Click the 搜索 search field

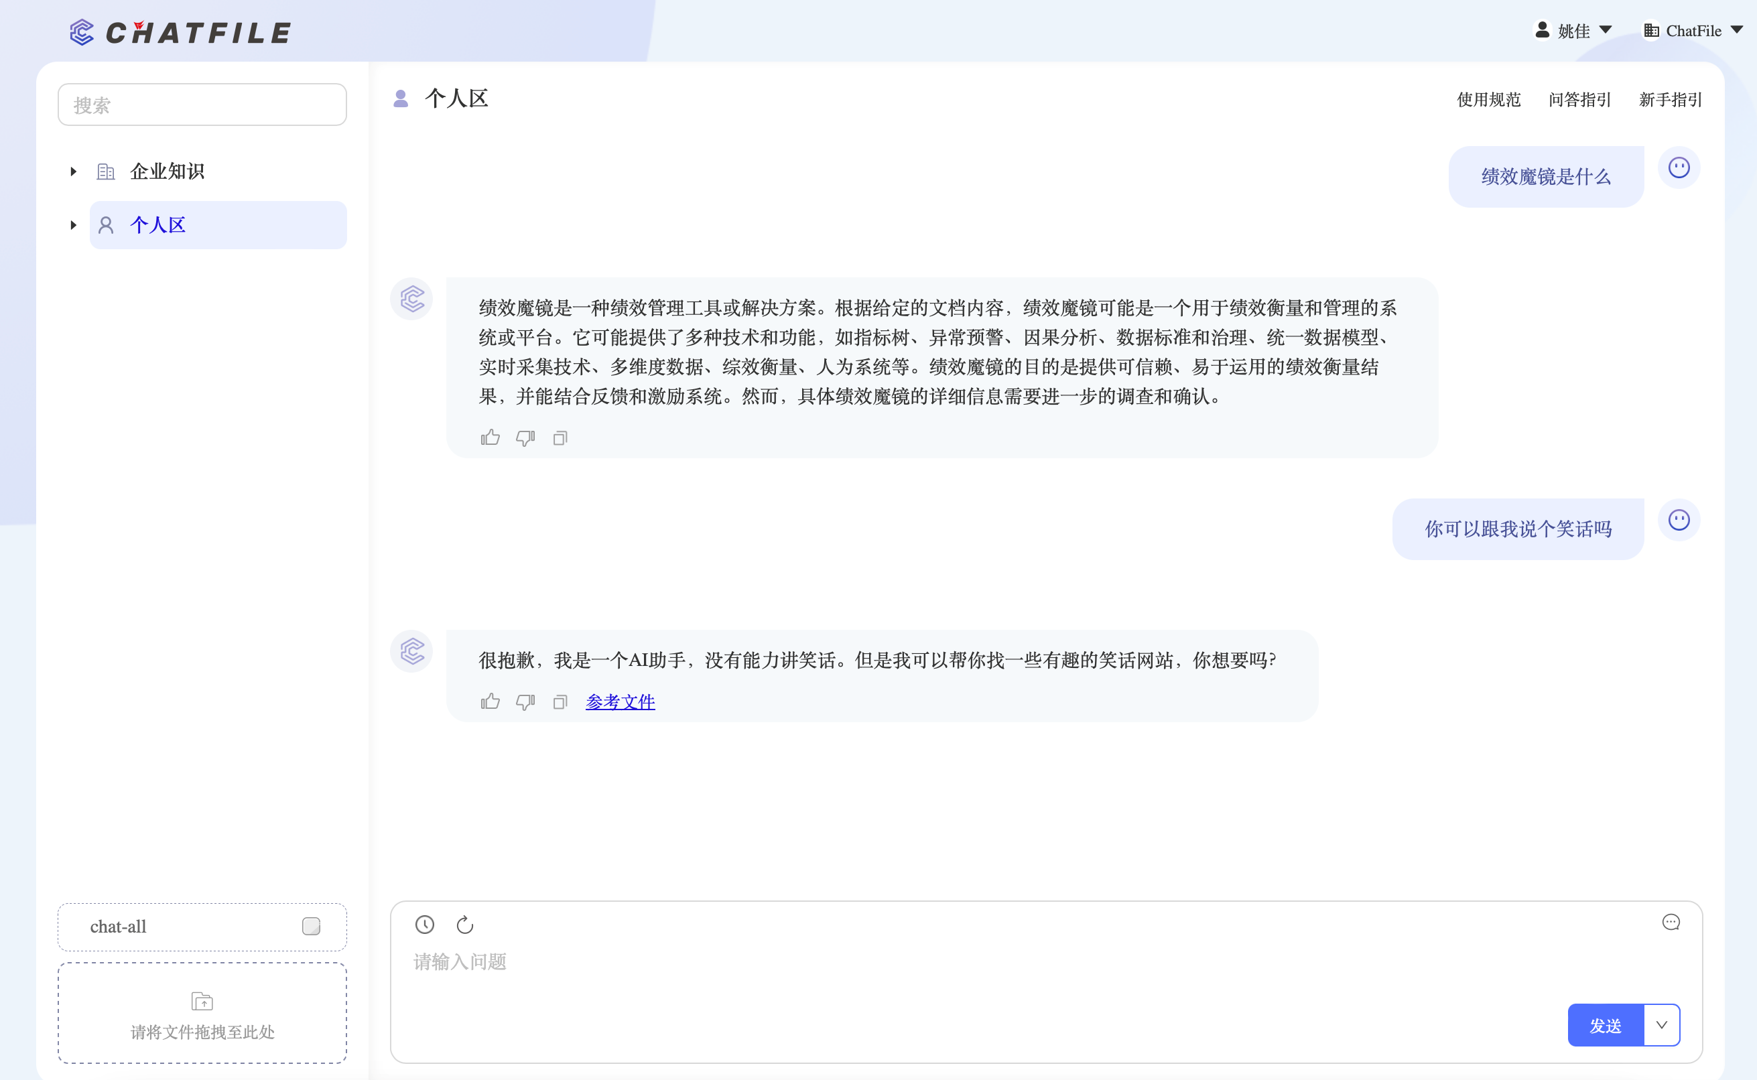click(202, 105)
